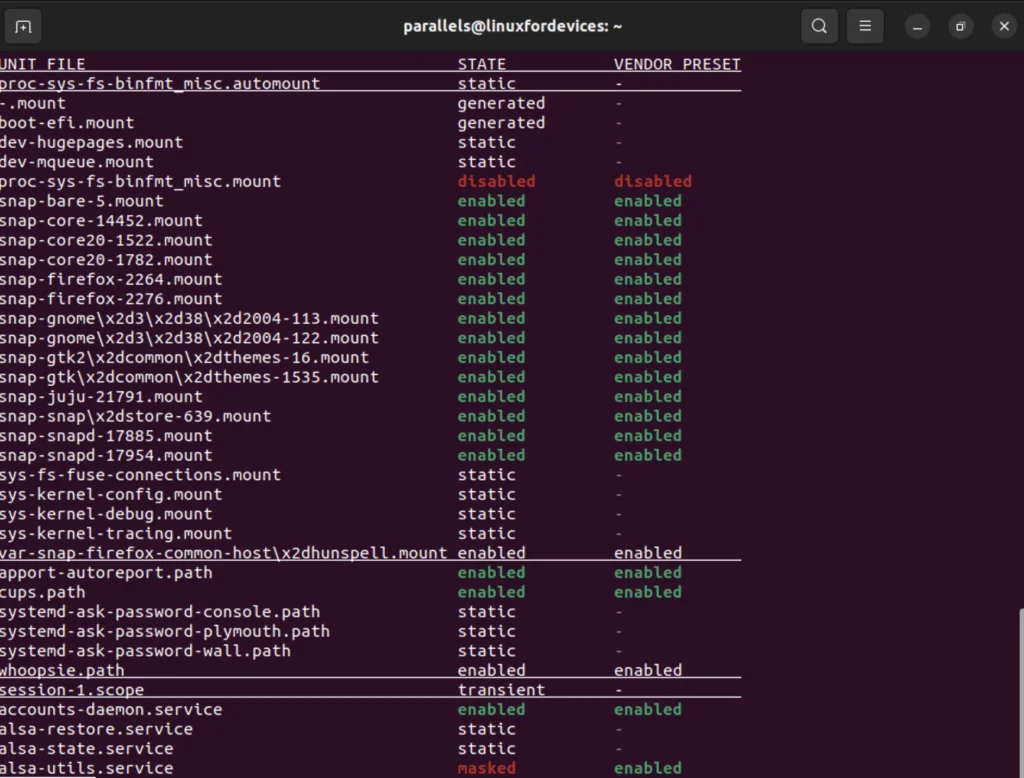Select the cups.path entry
The width and height of the screenshot is (1024, 778).
coord(43,592)
